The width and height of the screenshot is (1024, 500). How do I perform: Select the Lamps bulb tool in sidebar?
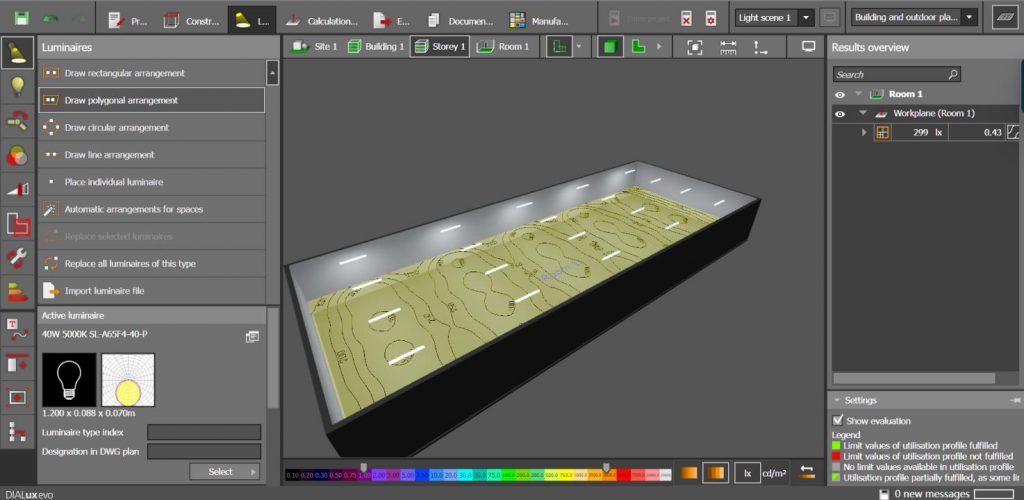tap(18, 86)
